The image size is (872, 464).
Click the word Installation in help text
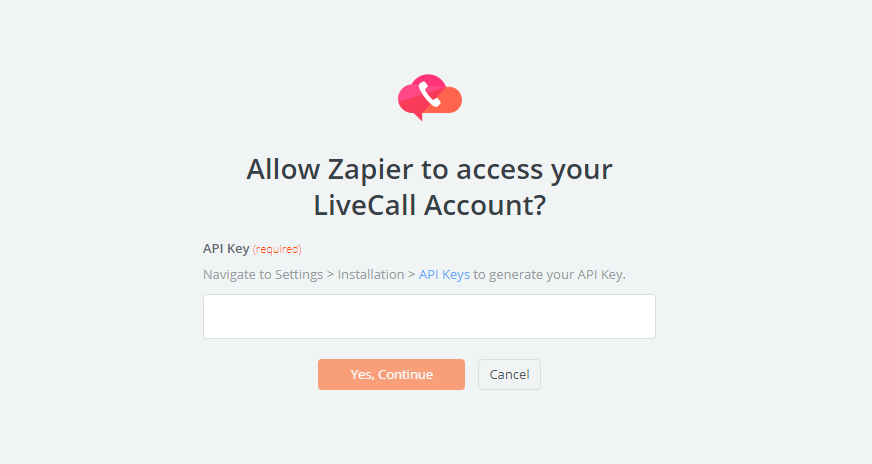(371, 274)
